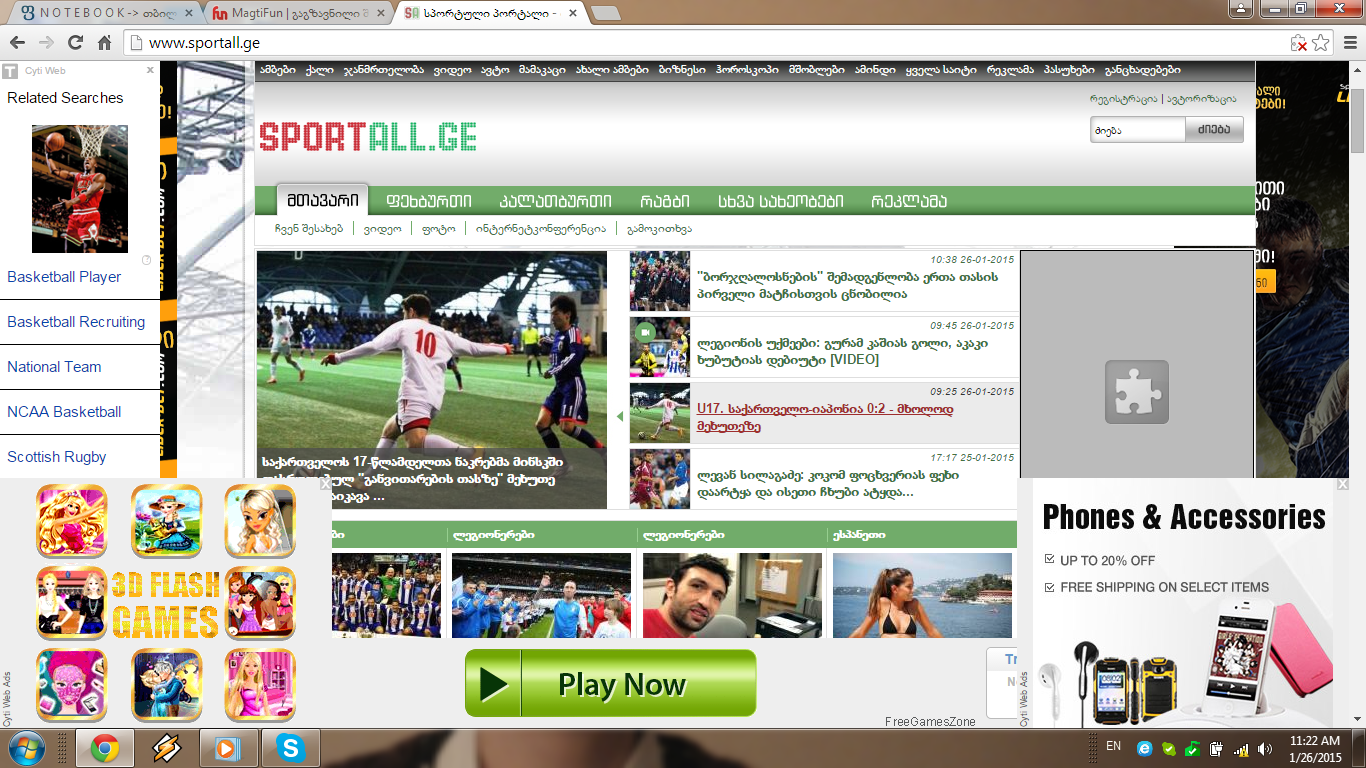This screenshot has height=768, width=1366.
Task: Go back using the browser back arrow
Action: [18, 43]
